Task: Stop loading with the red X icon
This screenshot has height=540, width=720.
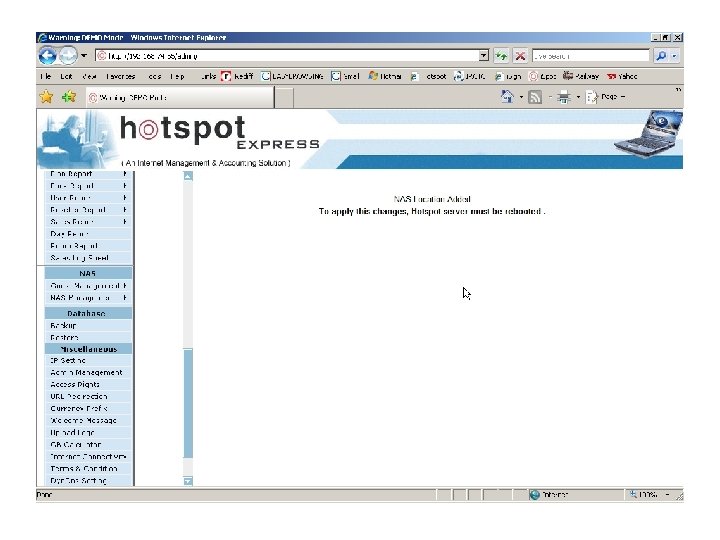Action: [x=520, y=56]
